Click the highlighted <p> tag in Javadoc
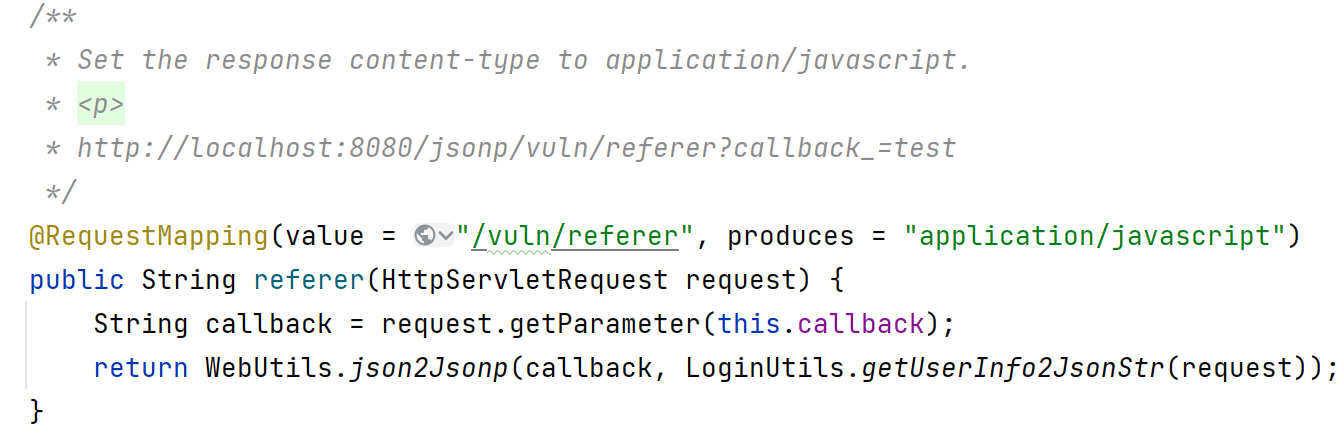Image resolution: width=1344 pixels, height=444 pixels. coord(101,105)
